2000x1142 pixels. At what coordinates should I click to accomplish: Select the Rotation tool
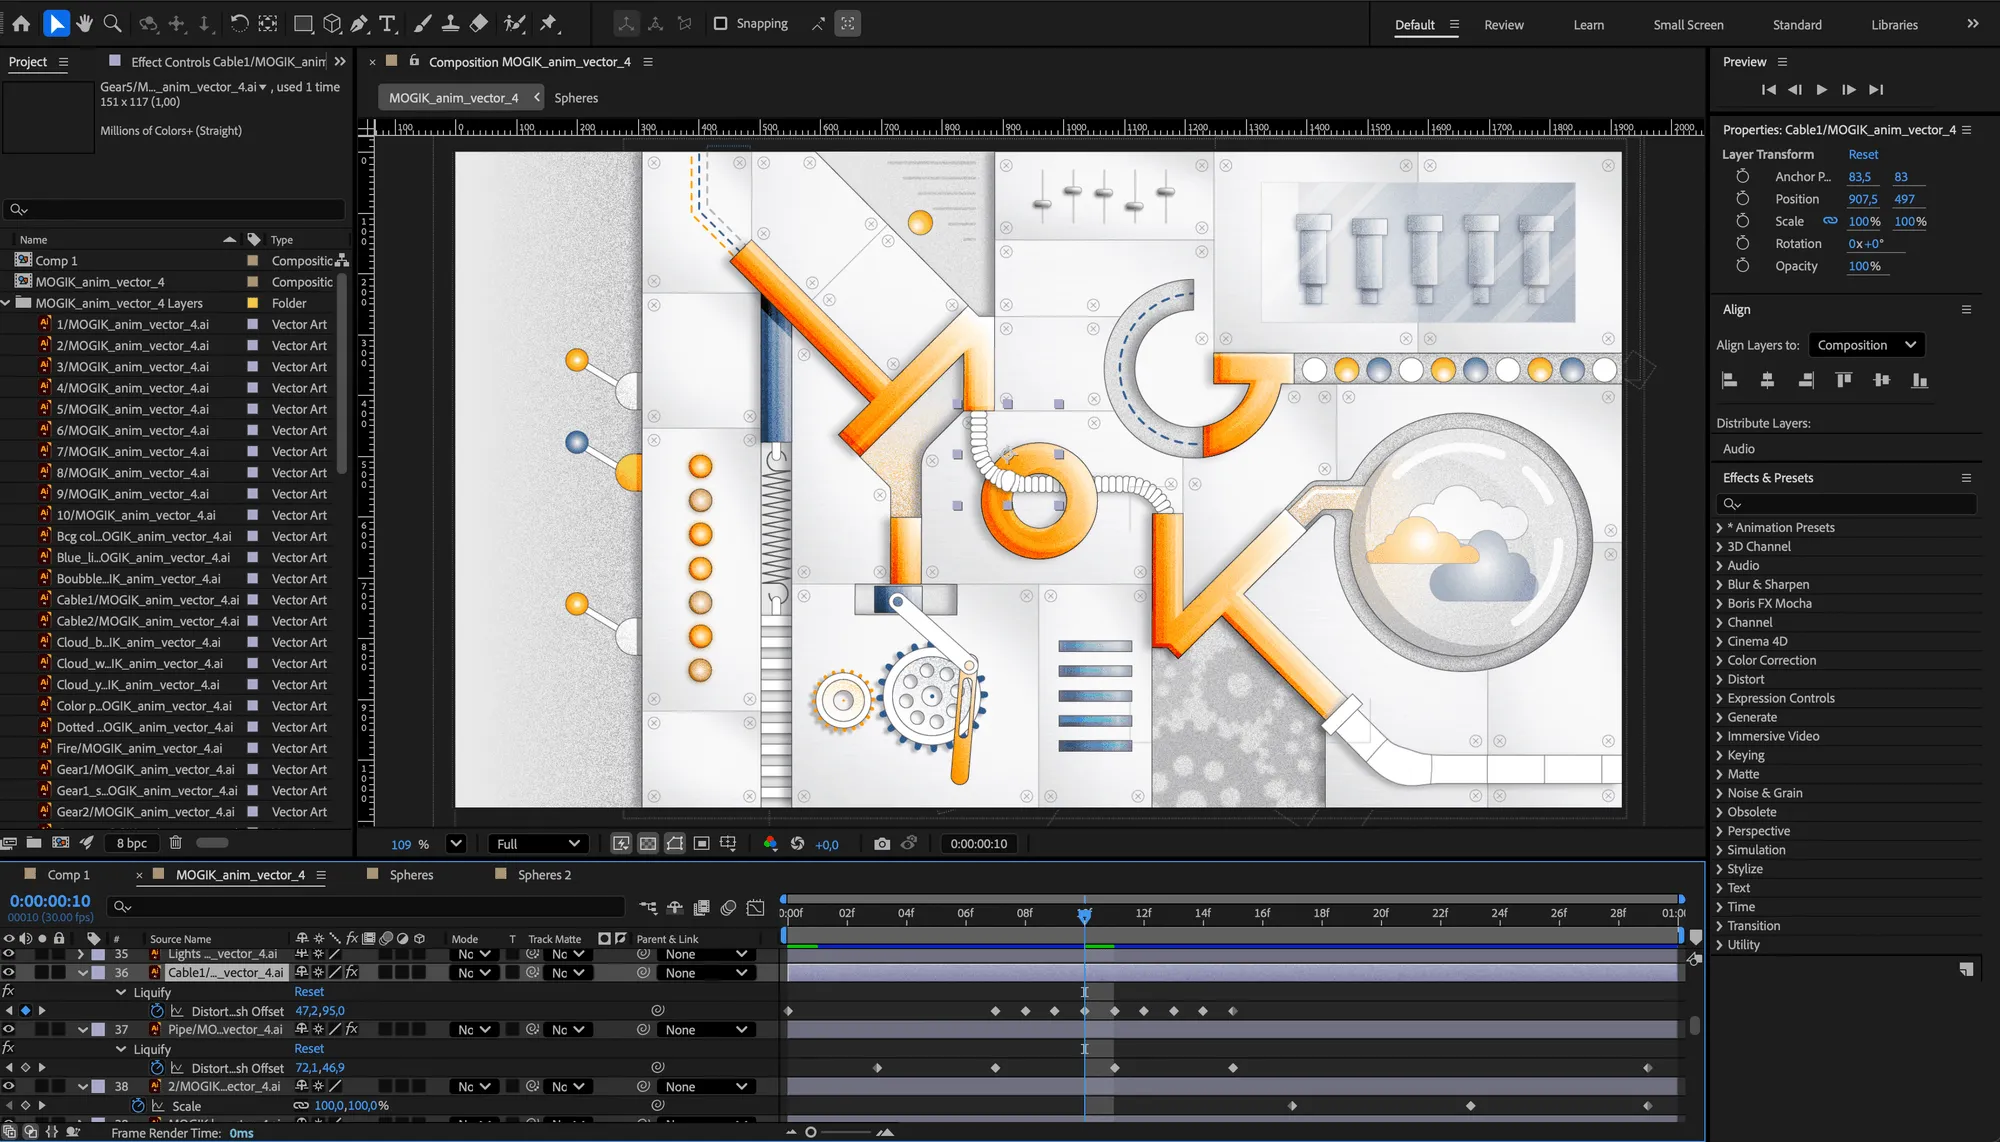coord(239,23)
